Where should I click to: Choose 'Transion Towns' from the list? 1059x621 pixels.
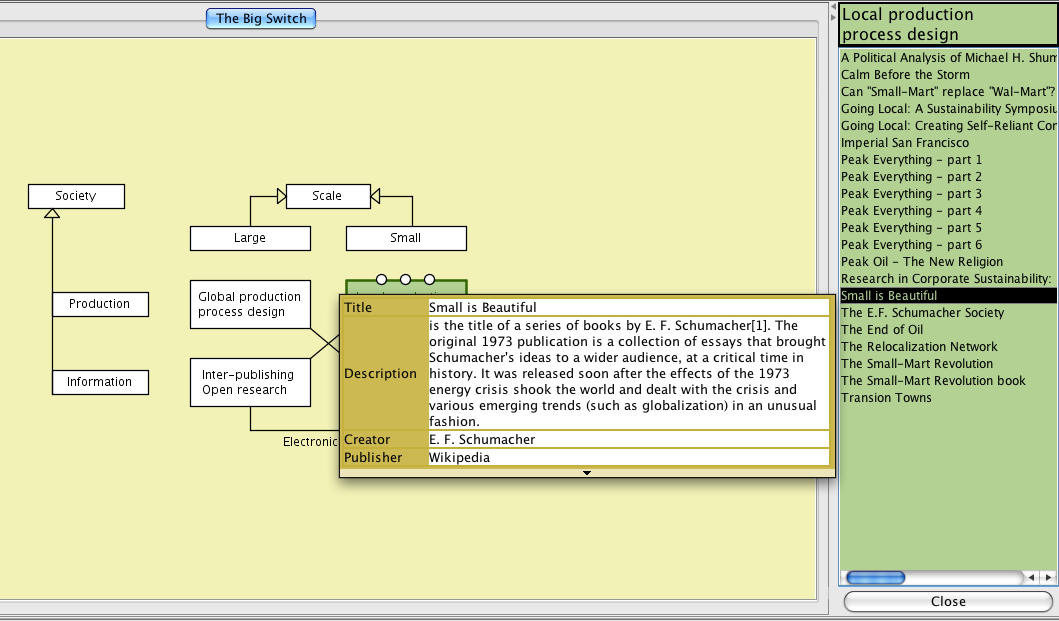tap(886, 398)
